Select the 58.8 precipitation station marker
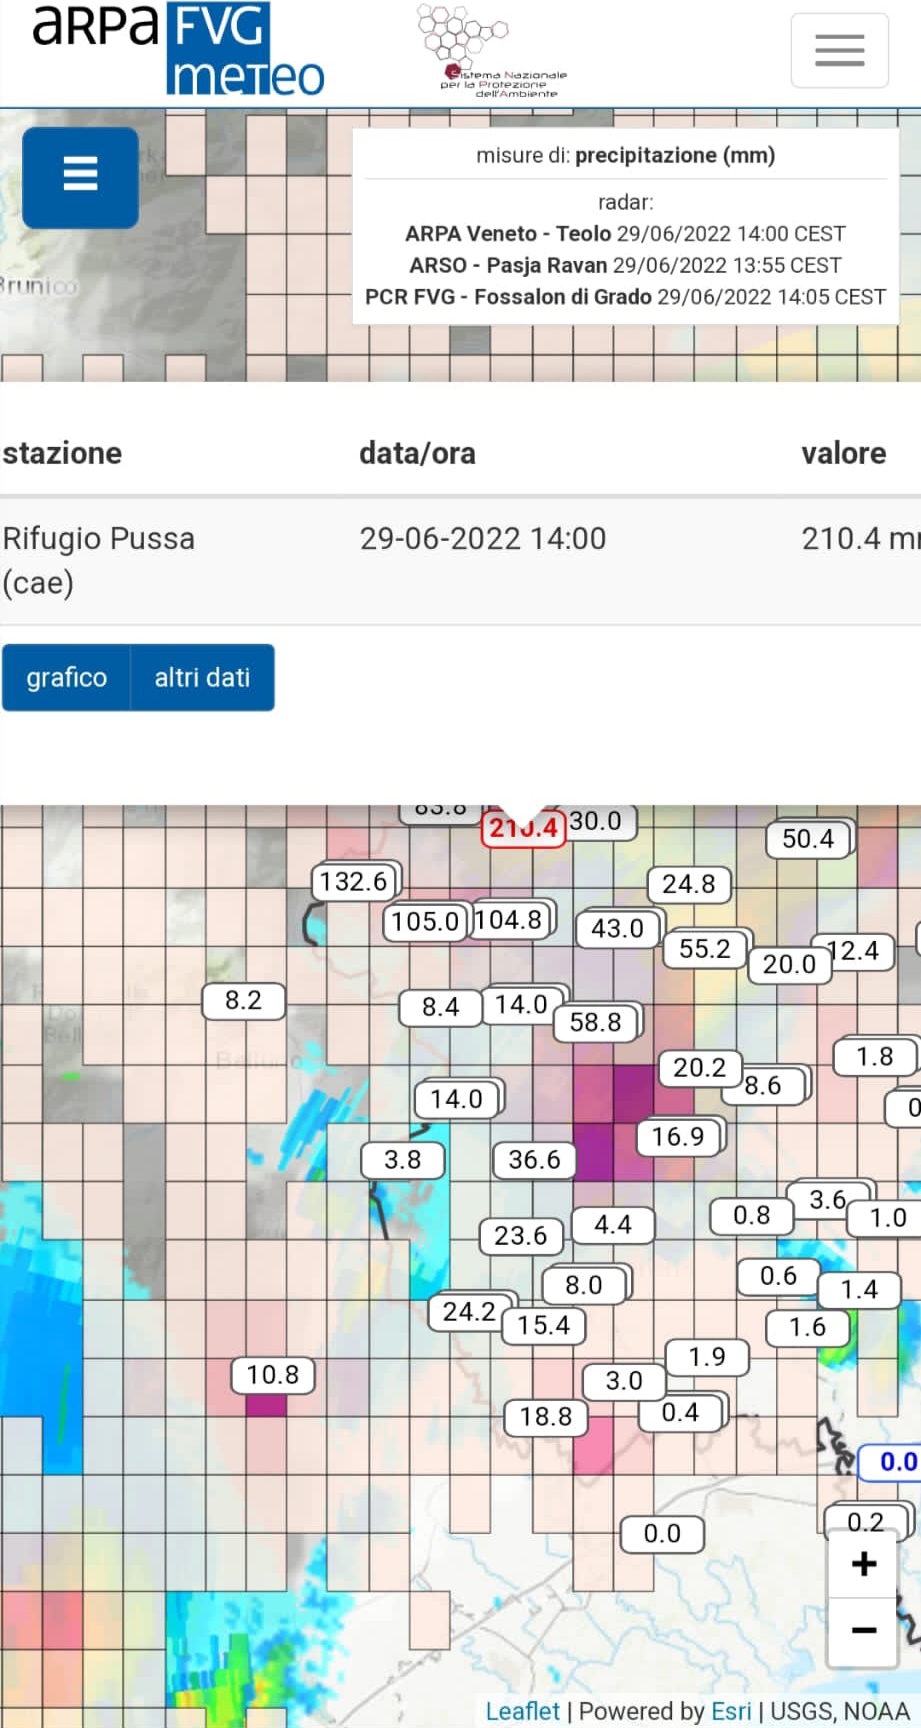Image resolution: width=921 pixels, height=1728 pixels. [x=596, y=1022]
